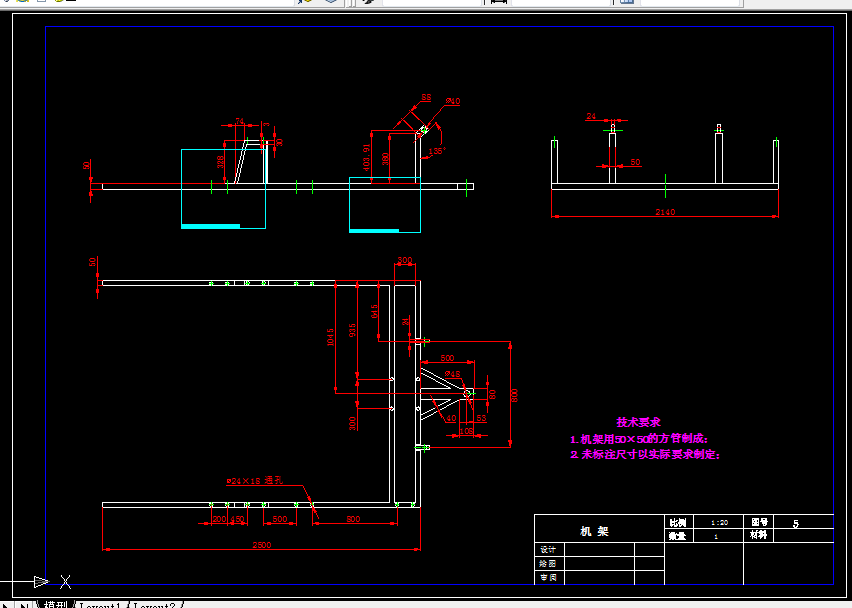
Task: Select the vertical 800 dimension beside bracket
Action: pyautogui.click(x=514, y=395)
